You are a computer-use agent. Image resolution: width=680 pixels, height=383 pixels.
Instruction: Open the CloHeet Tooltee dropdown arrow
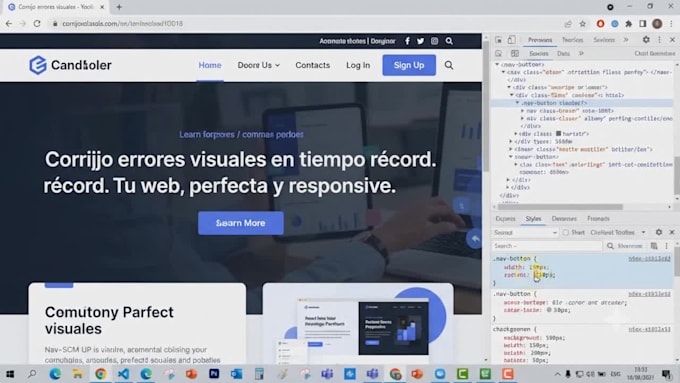click(x=644, y=232)
